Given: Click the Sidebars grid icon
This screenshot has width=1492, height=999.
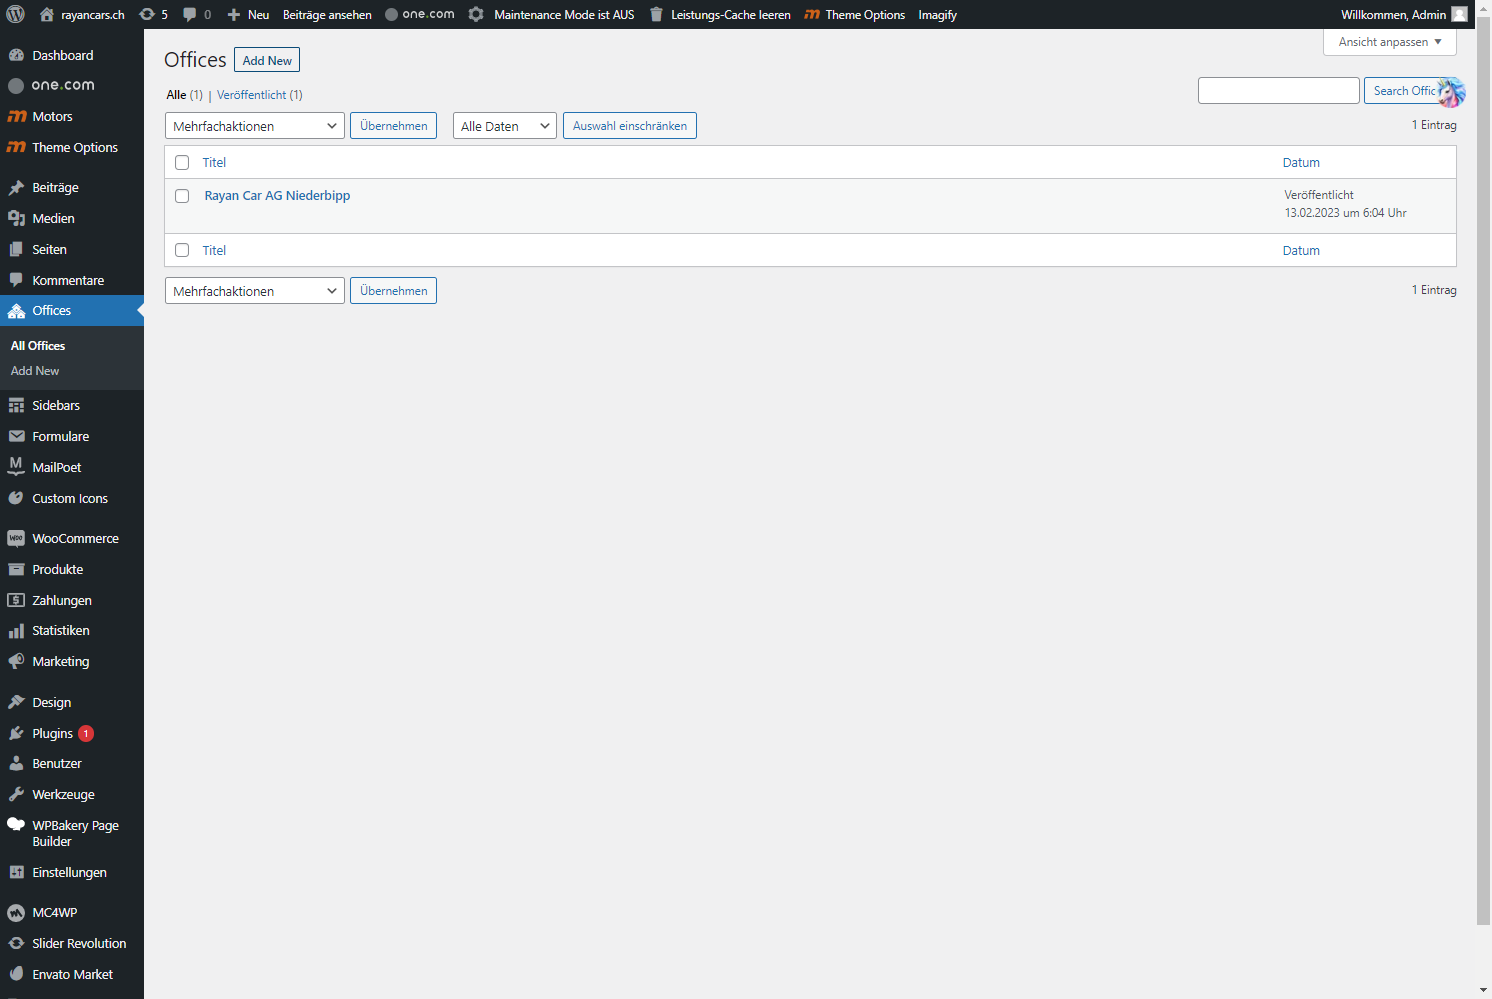Looking at the screenshot, I should (x=16, y=405).
